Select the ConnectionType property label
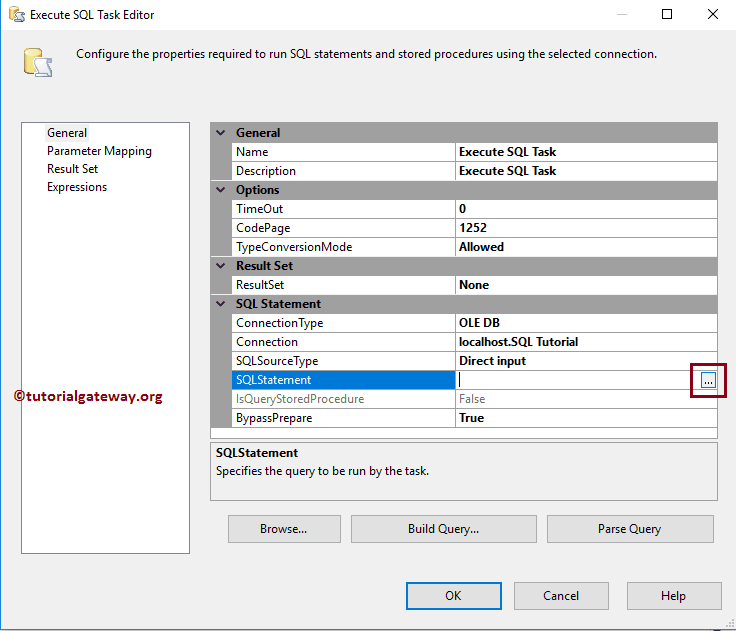The width and height of the screenshot is (736, 631). point(343,323)
